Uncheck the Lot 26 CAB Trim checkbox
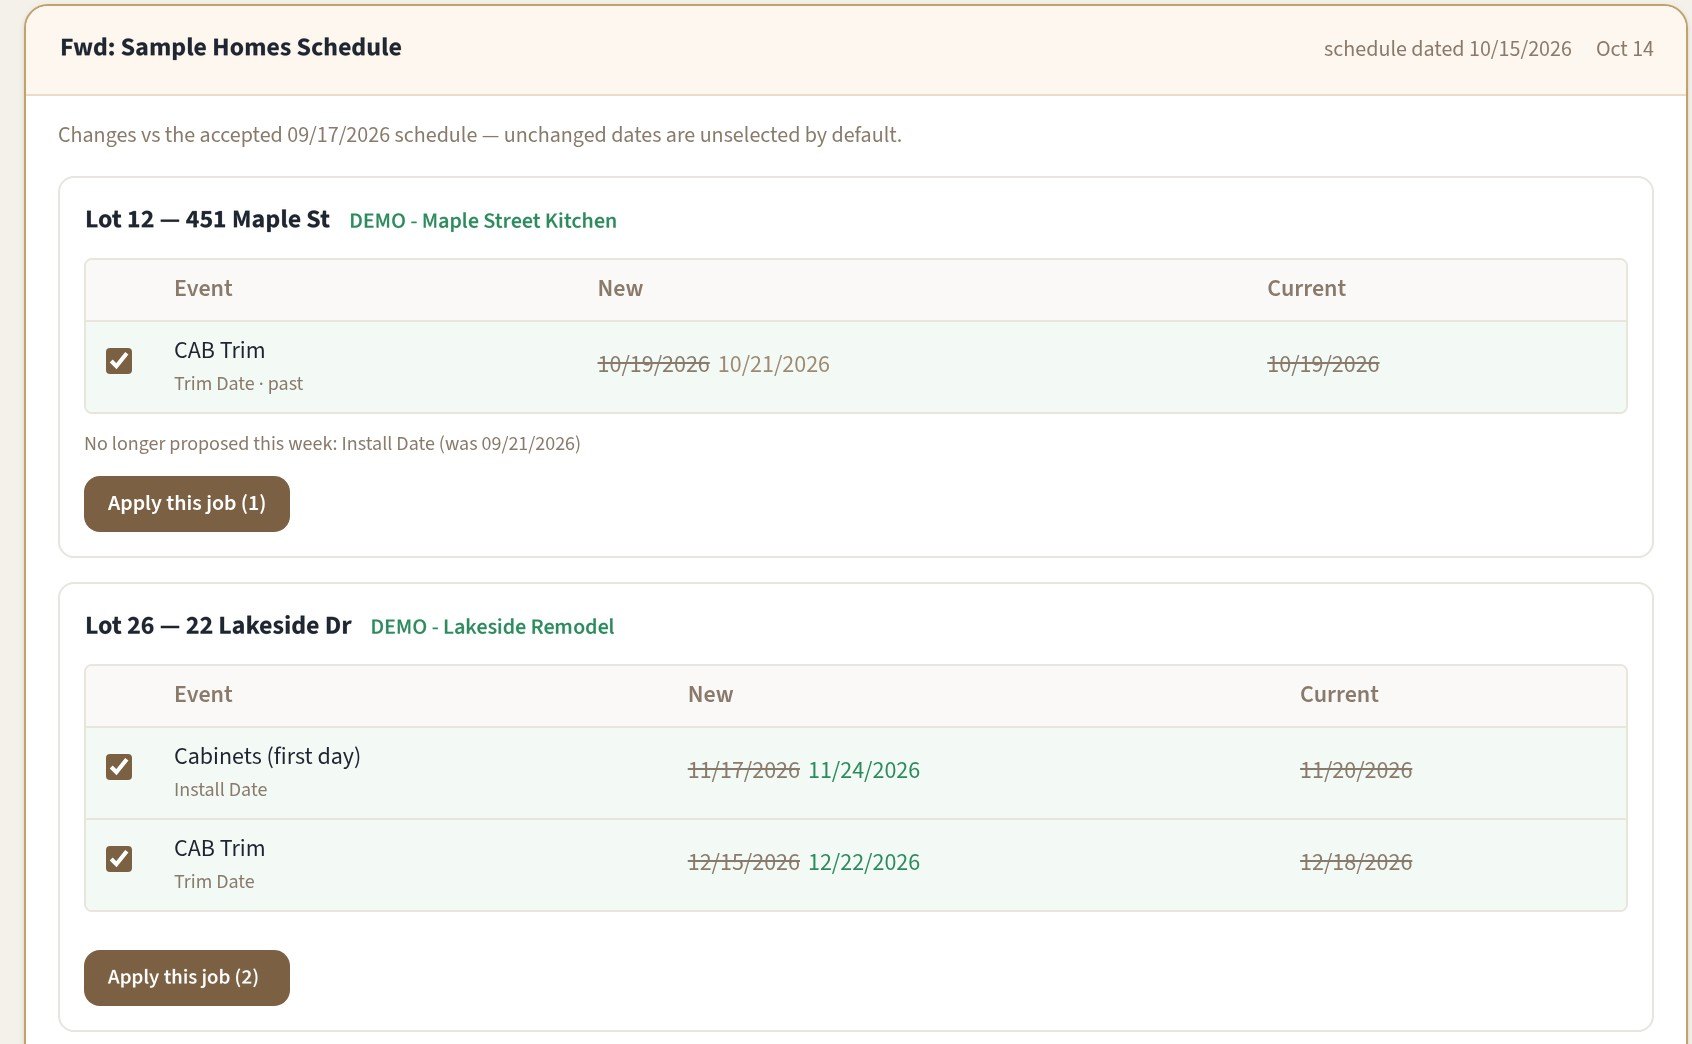This screenshot has height=1044, width=1692. click(119, 859)
